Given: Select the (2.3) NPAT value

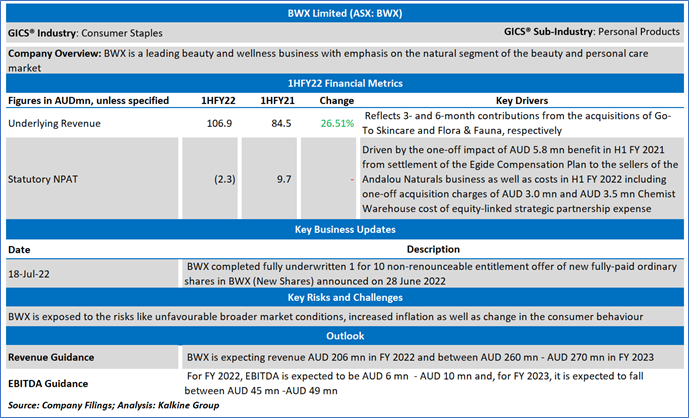Looking at the screenshot, I should click(x=225, y=179).
